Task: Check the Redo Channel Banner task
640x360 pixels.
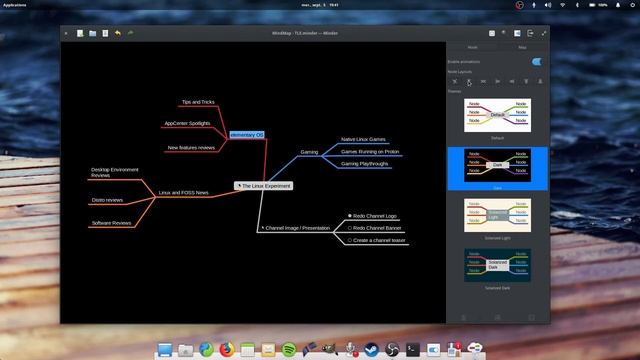Action: [x=350, y=228]
